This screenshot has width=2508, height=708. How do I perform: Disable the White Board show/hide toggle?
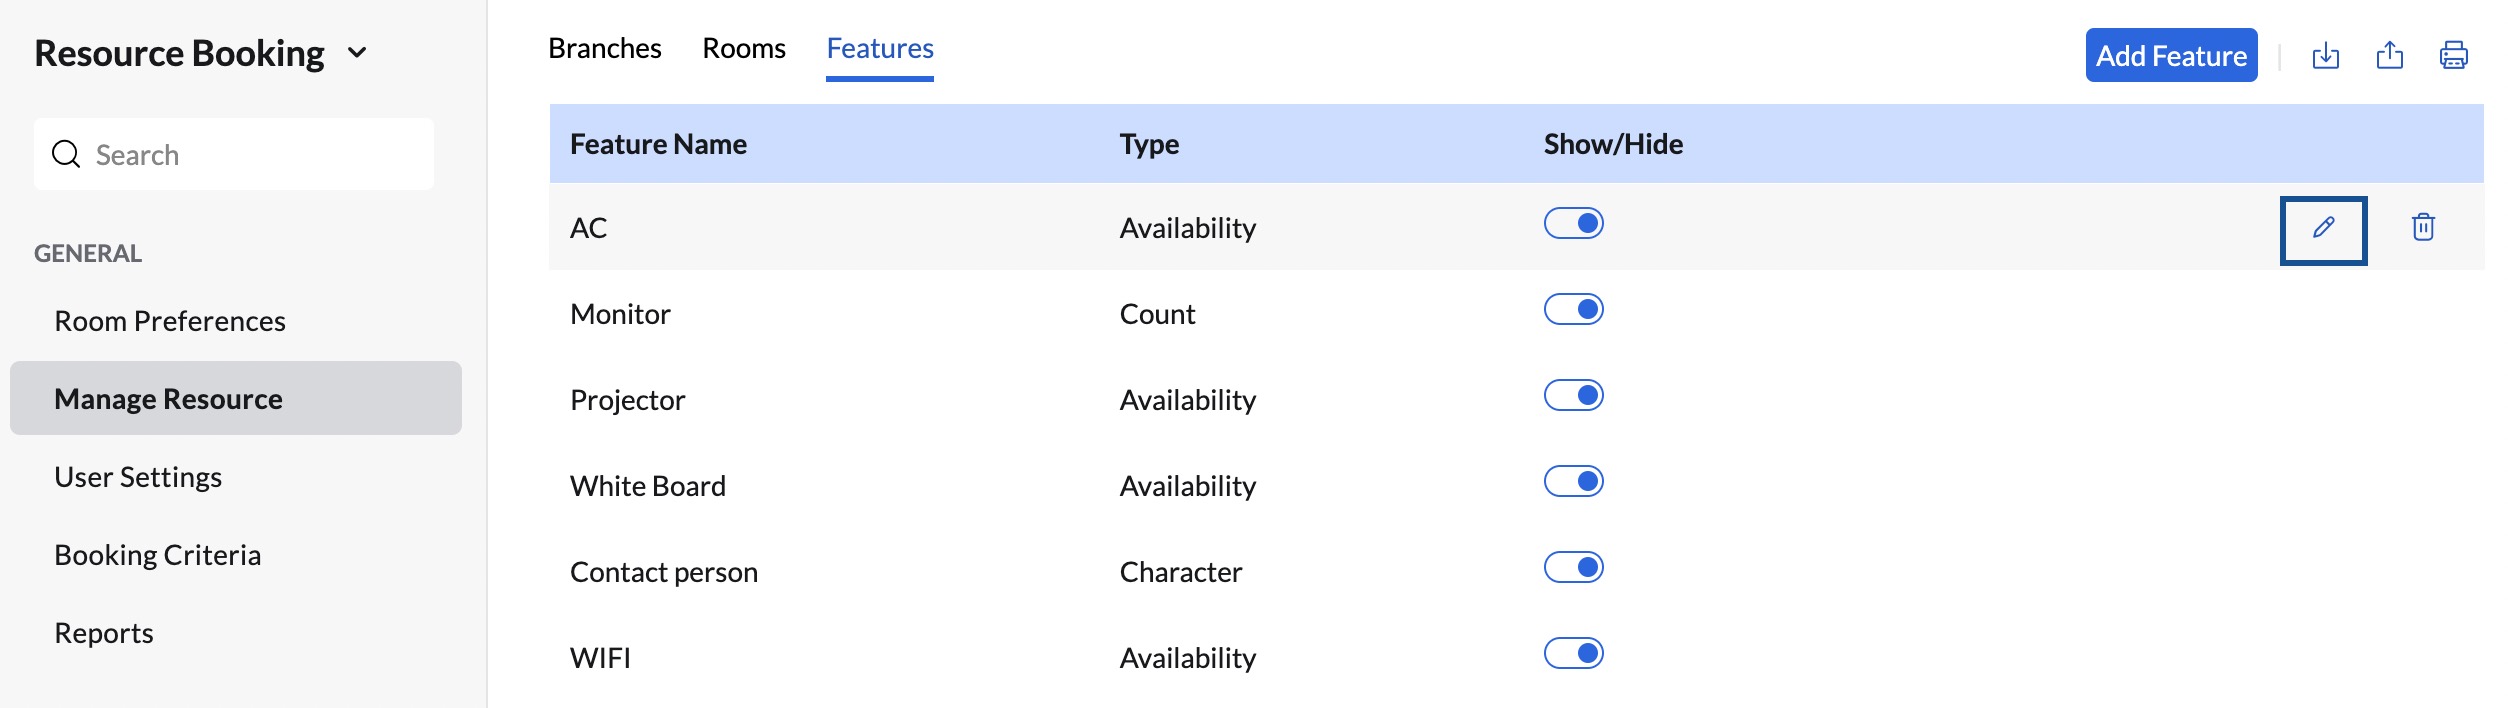coord(1573,482)
